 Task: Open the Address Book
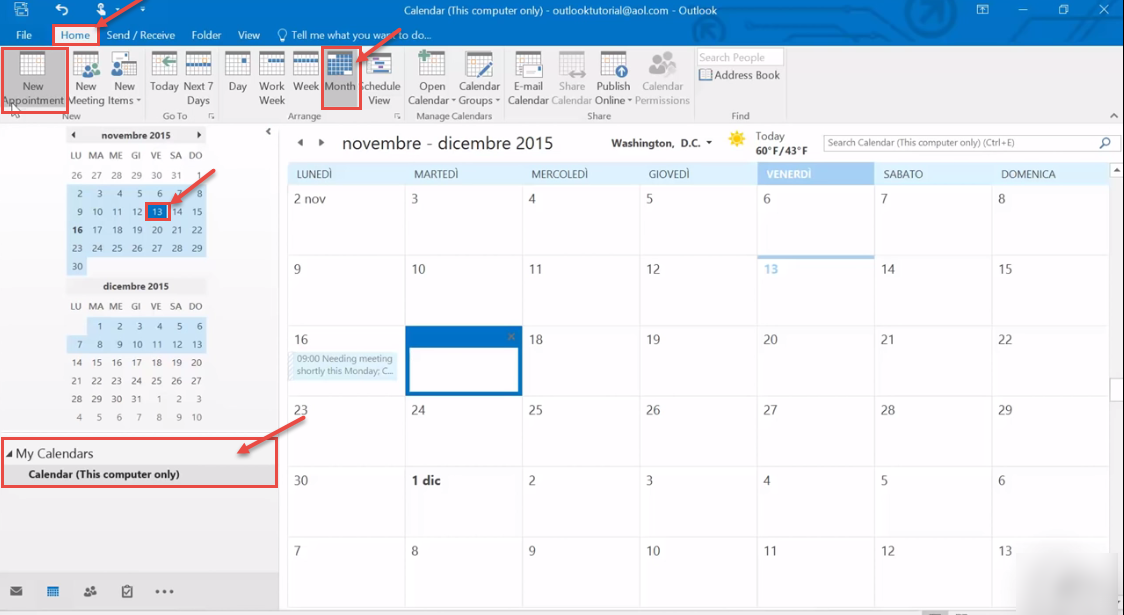739,75
